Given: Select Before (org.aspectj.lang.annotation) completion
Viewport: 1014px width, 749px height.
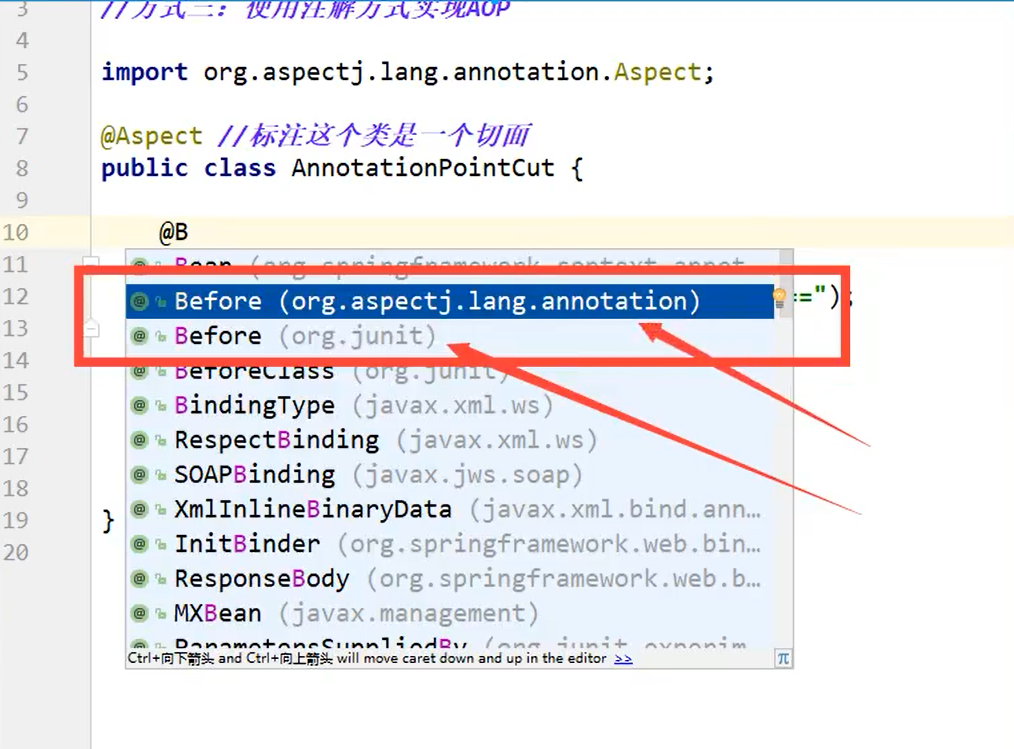Looking at the screenshot, I should [449, 301].
